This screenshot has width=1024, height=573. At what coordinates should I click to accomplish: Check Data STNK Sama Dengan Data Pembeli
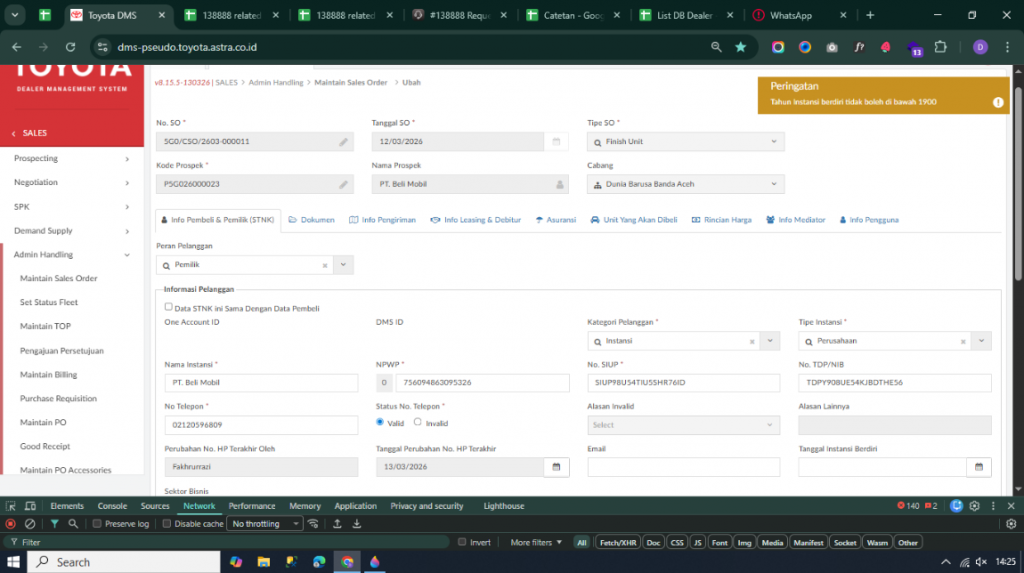click(169, 308)
